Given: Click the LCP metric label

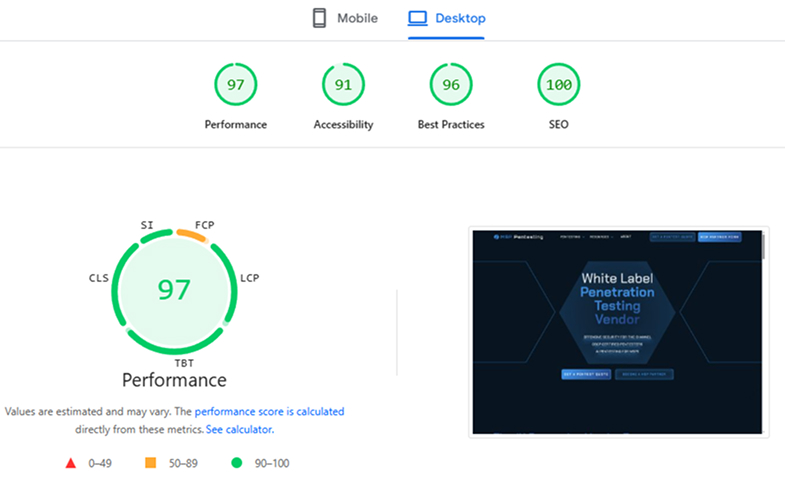Looking at the screenshot, I should click(249, 278).
